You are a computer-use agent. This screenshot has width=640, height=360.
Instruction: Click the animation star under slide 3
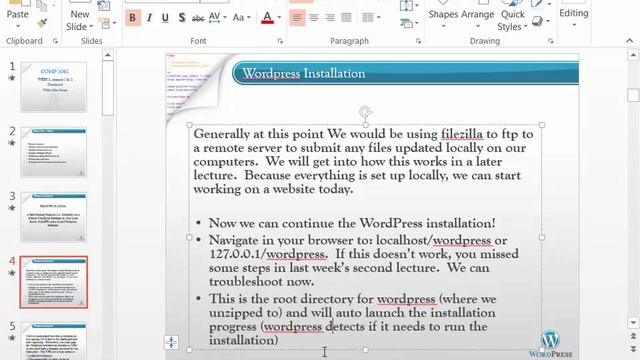pyautogui.click(x=12, y=208)
